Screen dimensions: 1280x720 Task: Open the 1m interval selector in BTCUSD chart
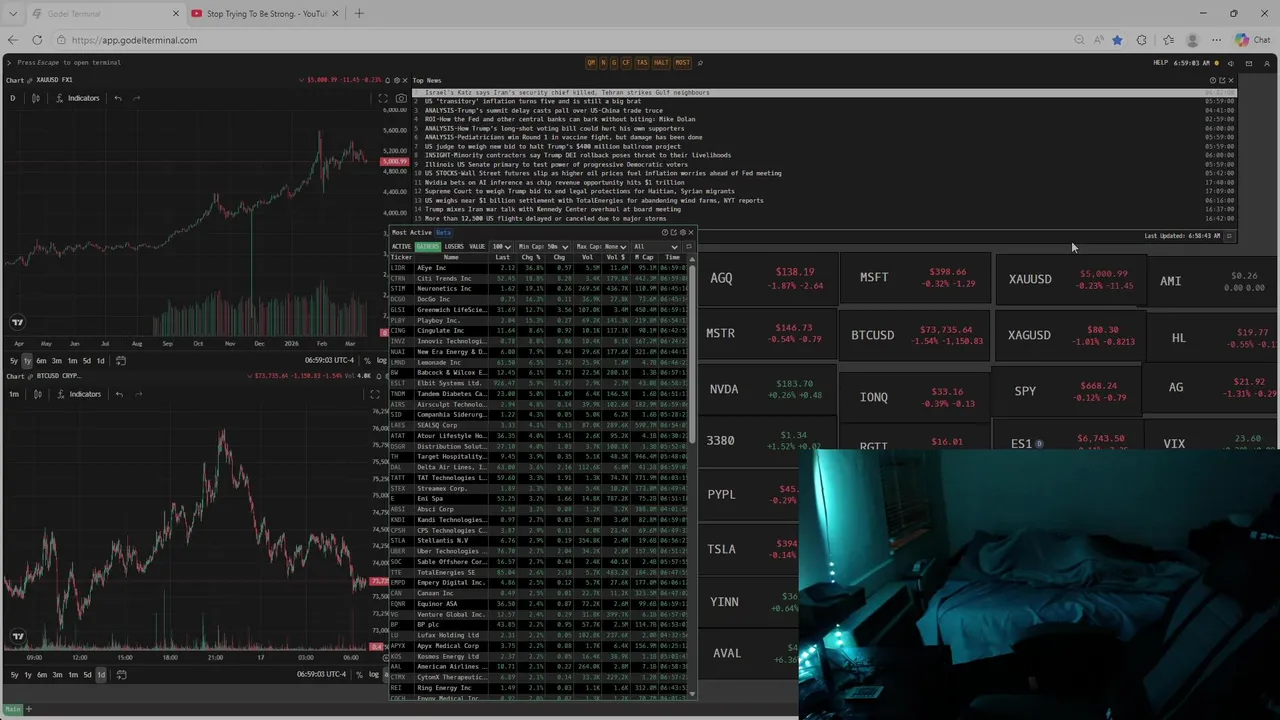(14, 394)
